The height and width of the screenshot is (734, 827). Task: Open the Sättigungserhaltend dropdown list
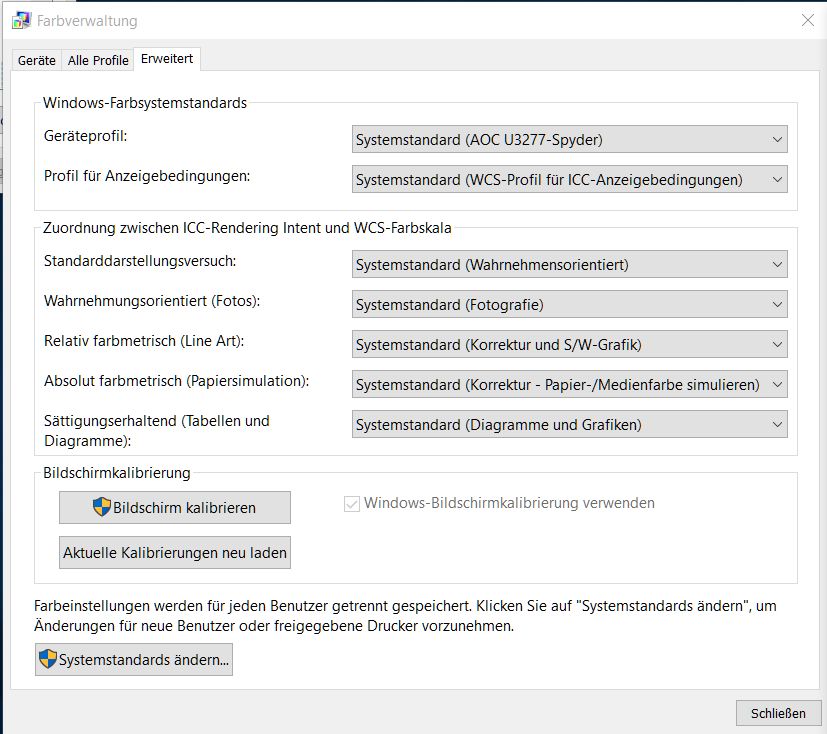[x=569, y=425]
